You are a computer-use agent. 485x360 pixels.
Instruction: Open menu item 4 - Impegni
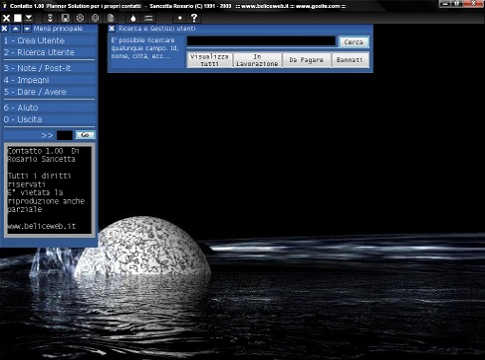[x=49, y=80]
